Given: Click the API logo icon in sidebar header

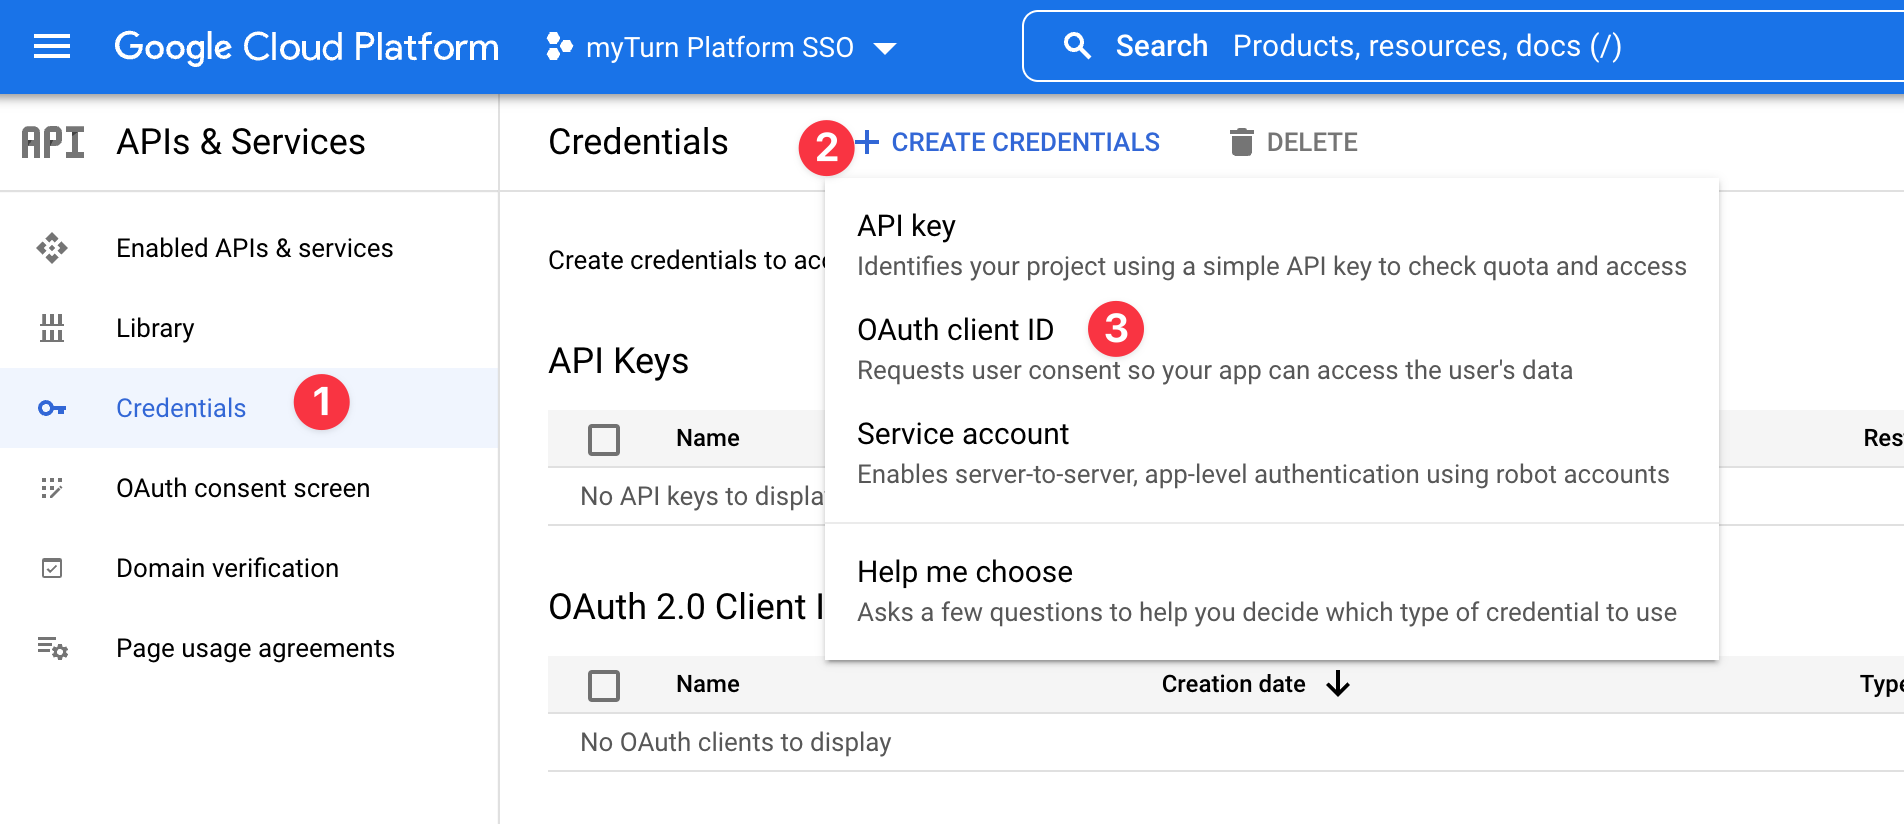Looking at the screenshot, I should coord(53,142).
